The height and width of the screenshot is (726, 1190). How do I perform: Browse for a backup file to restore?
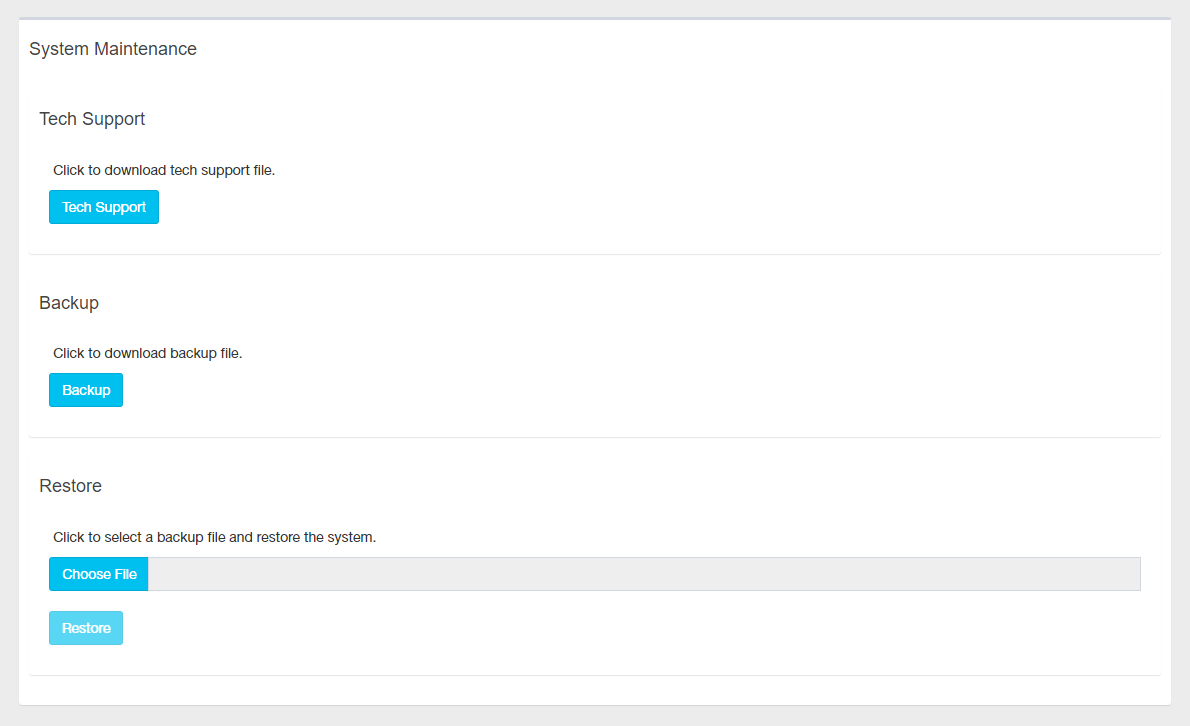(x=99, y=574)
